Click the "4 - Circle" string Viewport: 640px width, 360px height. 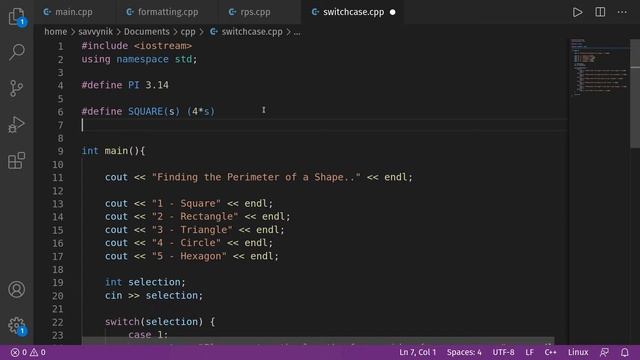point(186,243)
